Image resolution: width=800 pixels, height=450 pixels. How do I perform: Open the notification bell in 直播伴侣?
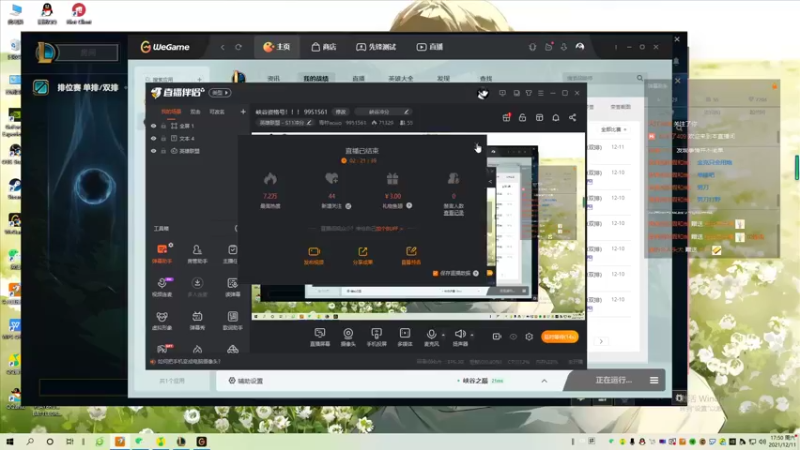point(556,118)
